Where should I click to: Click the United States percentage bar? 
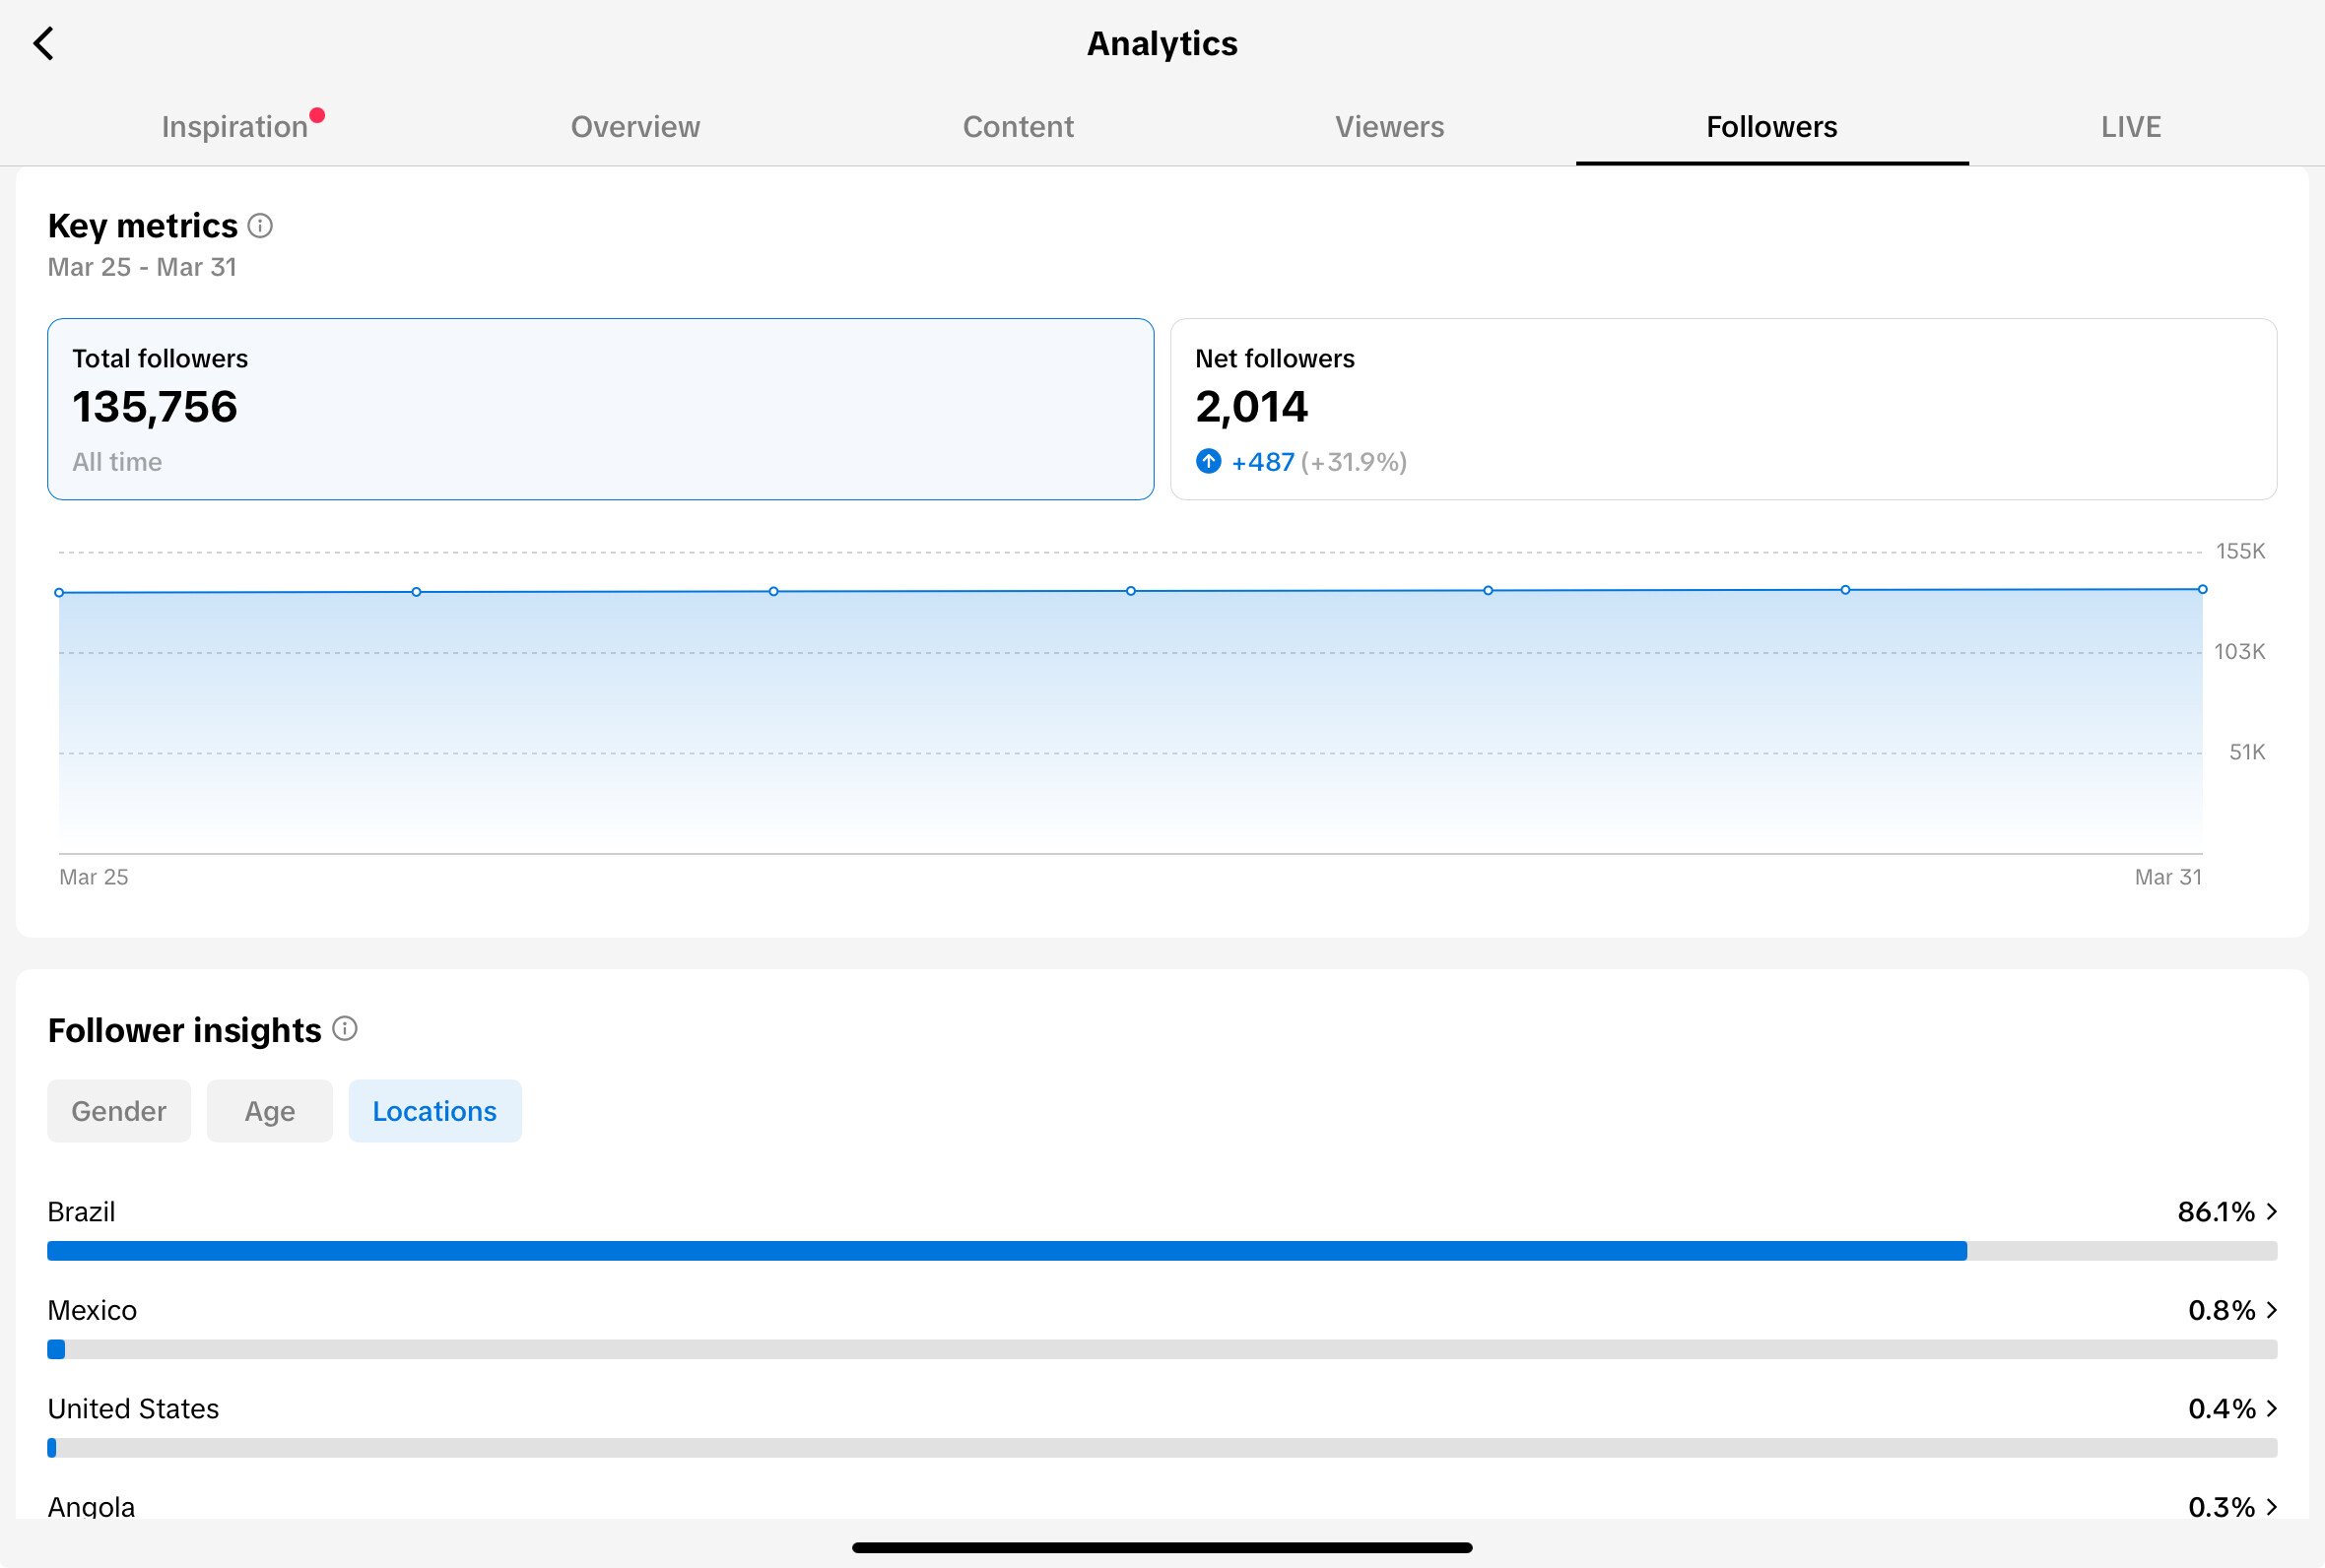pyautogui.click(x=1162, y=1448)
